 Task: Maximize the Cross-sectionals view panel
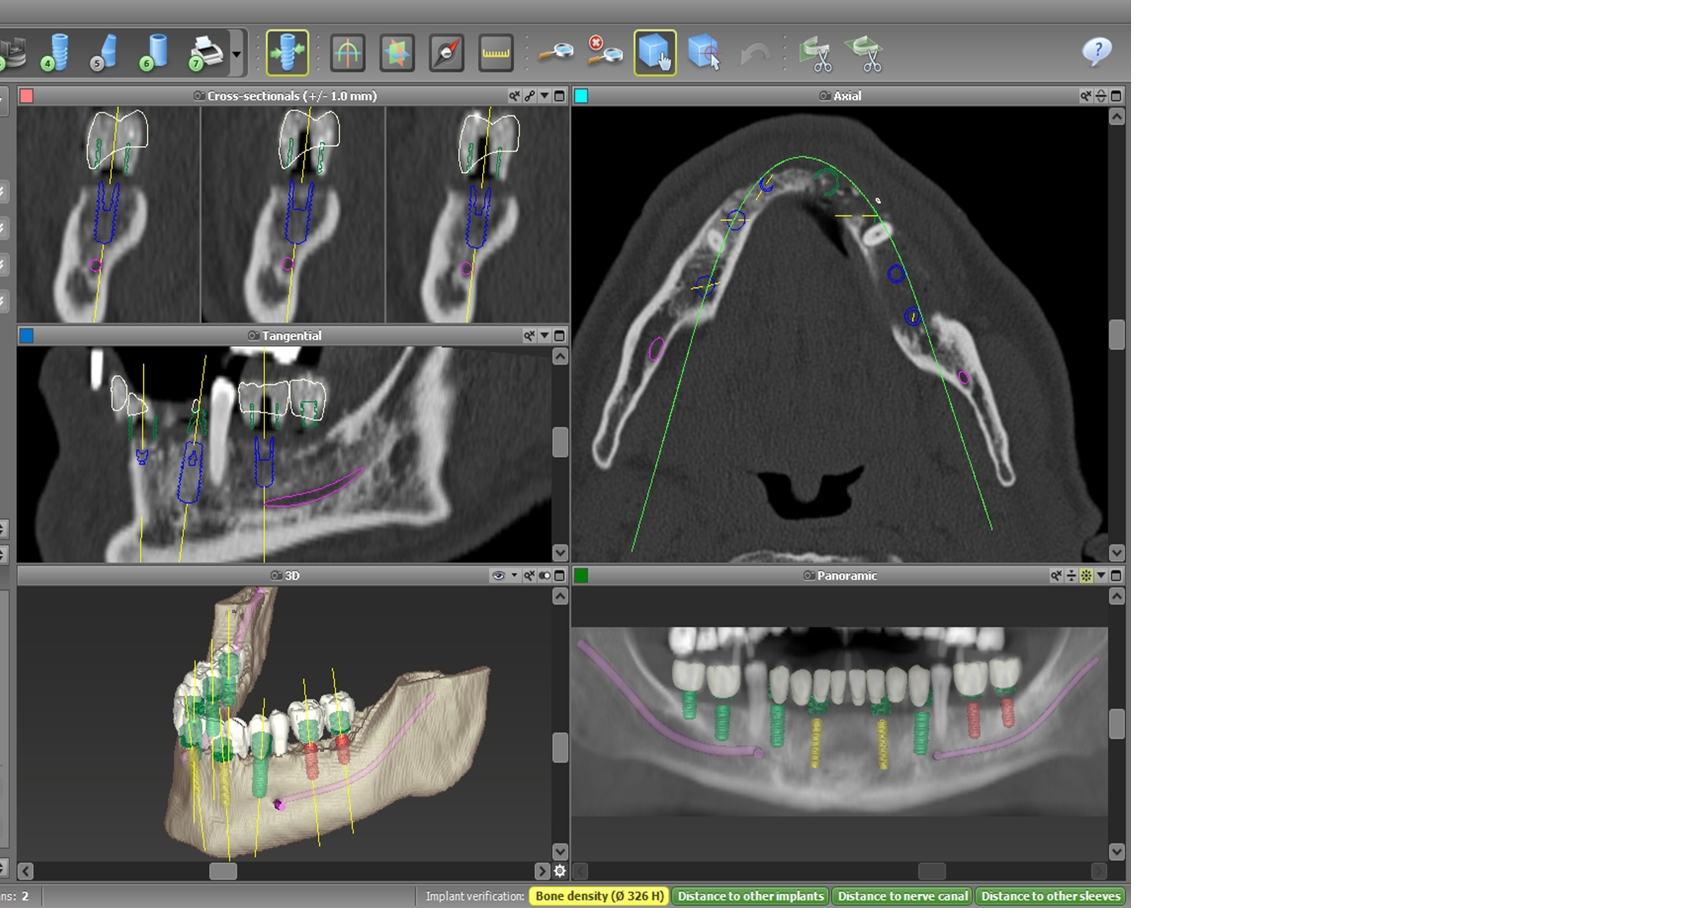coord(560,96)
